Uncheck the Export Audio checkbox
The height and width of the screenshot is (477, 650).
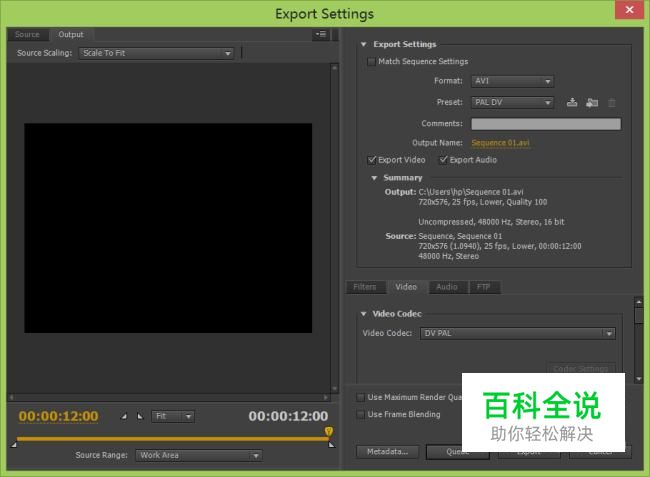pos(443,160)
